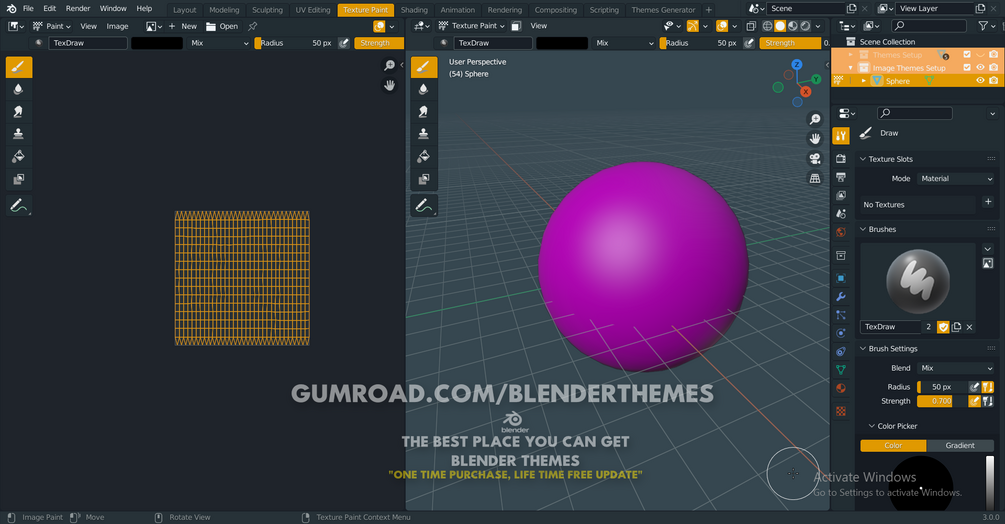Click the zoom magnifier in the 3D viewport

(815, 119)
